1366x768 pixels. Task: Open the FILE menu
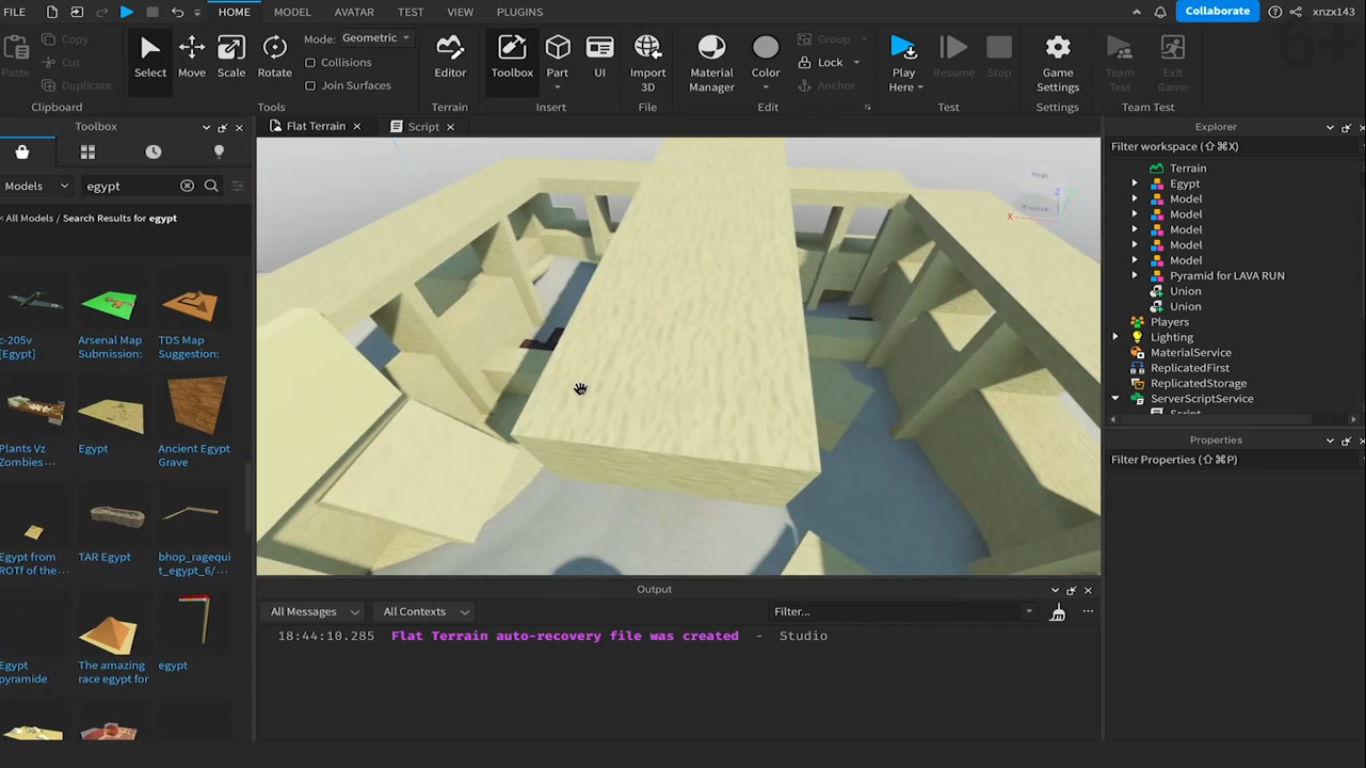pos(15,12)
